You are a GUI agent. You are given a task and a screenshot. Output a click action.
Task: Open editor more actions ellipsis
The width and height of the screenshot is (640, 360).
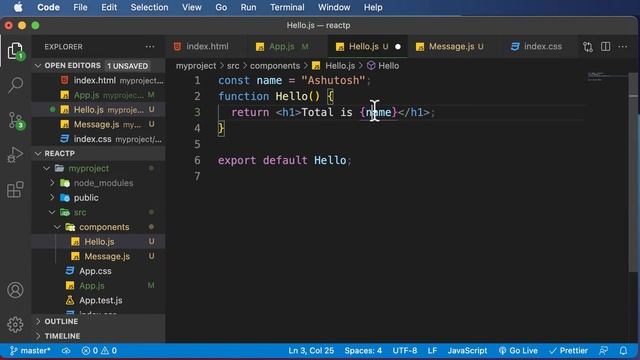coord(623,47)
